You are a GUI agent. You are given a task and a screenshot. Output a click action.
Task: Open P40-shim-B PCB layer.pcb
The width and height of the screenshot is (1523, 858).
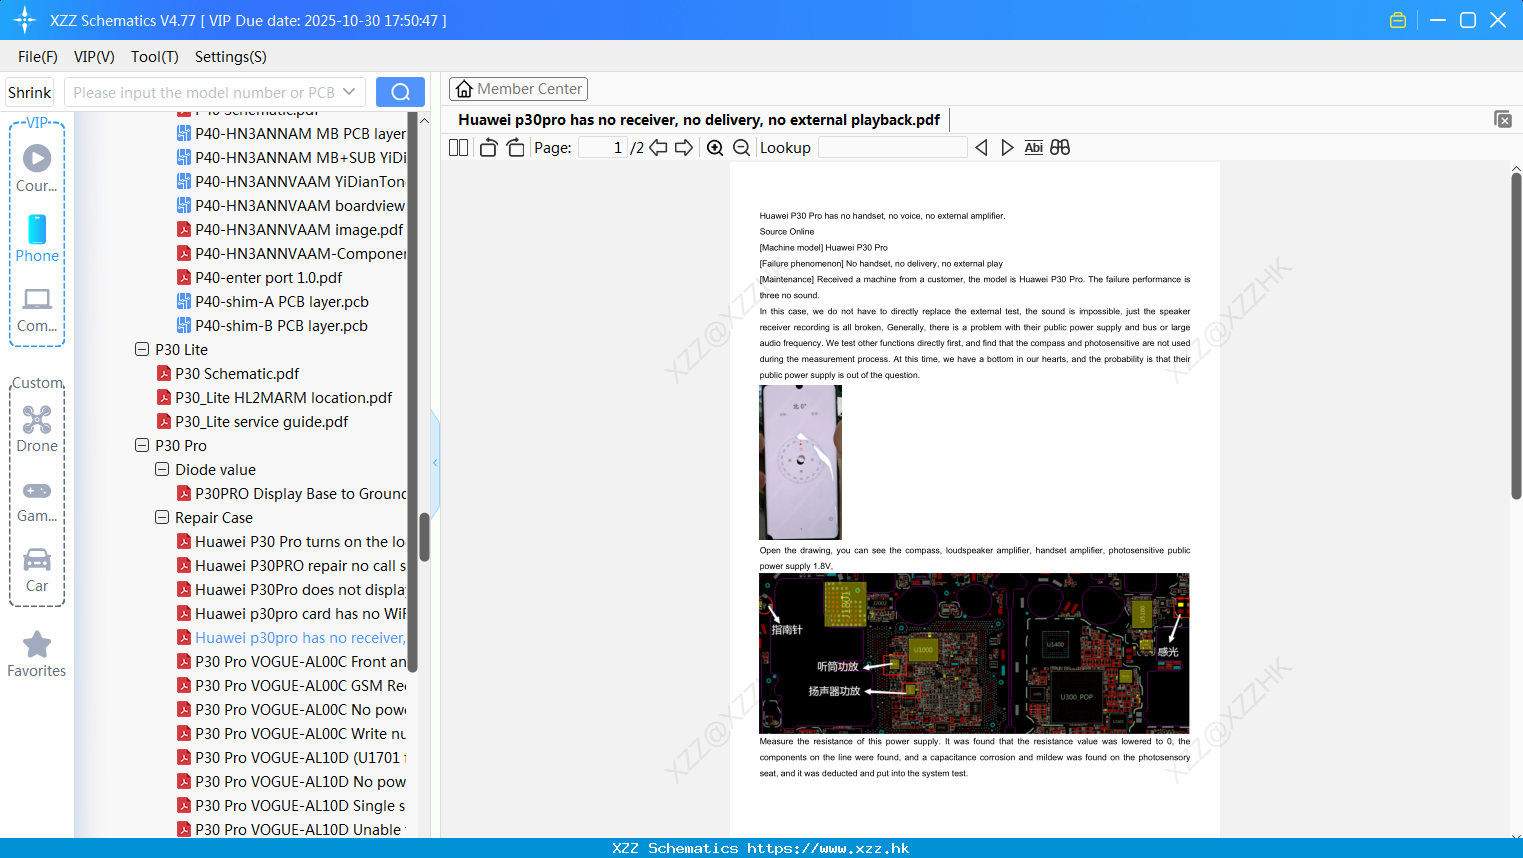[272, 325]
